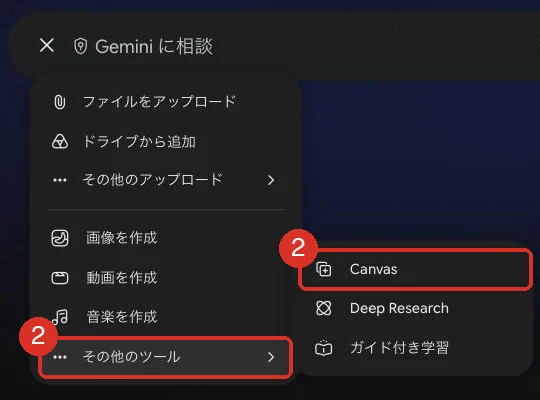Image resolution: width=540 pixels, height=400 pixels.
Task: Click the image creation icon
Action: tap(60, 238)
